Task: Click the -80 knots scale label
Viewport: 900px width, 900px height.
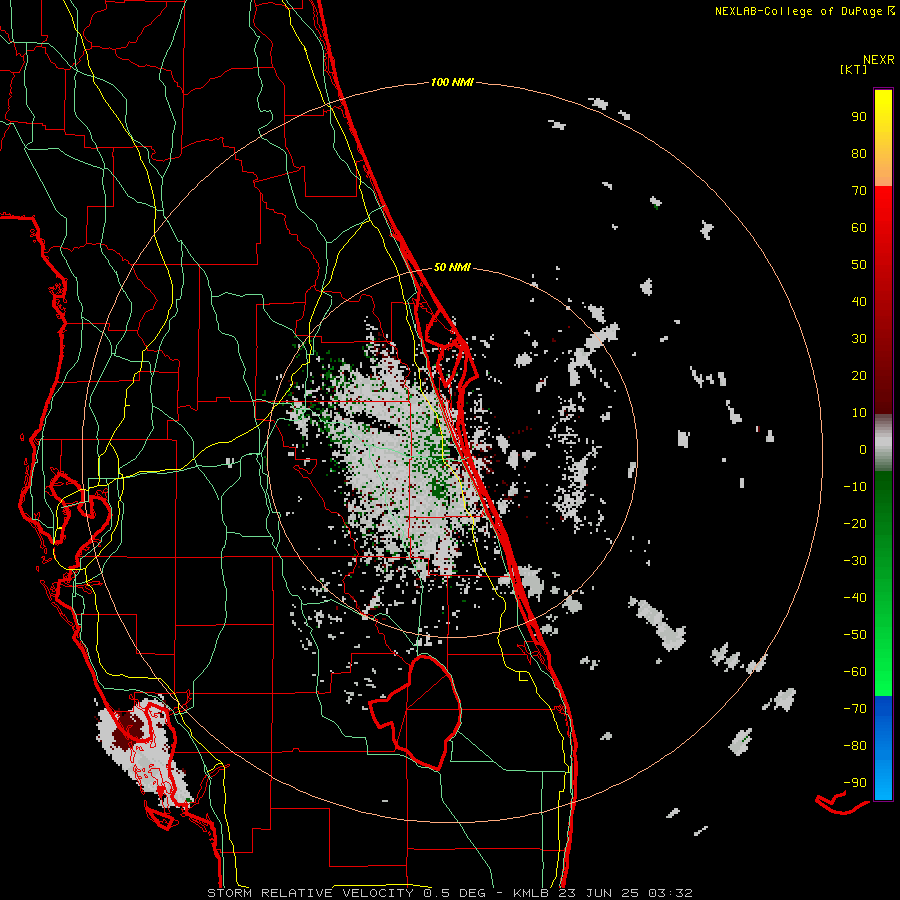Action: [x=855, y=746]
